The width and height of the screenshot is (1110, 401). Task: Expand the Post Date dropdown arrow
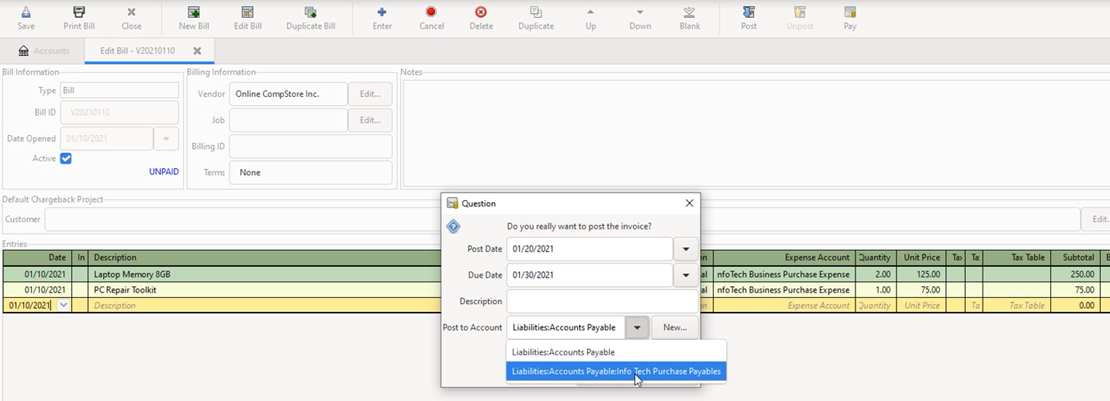pos(686,248)
